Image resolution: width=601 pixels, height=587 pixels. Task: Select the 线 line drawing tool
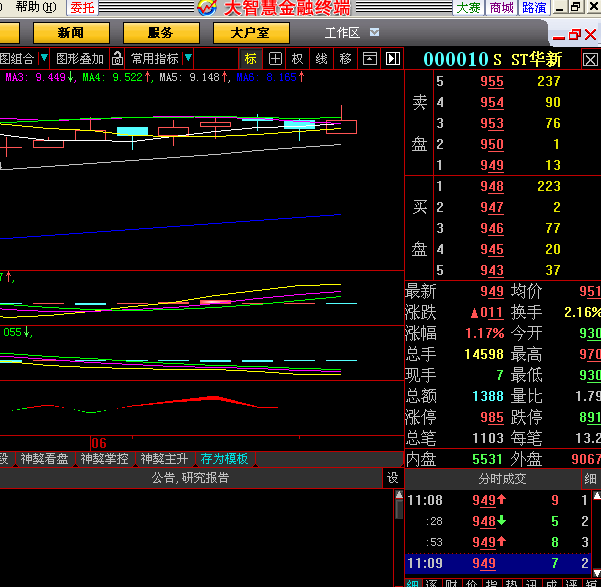coord(321,59)
